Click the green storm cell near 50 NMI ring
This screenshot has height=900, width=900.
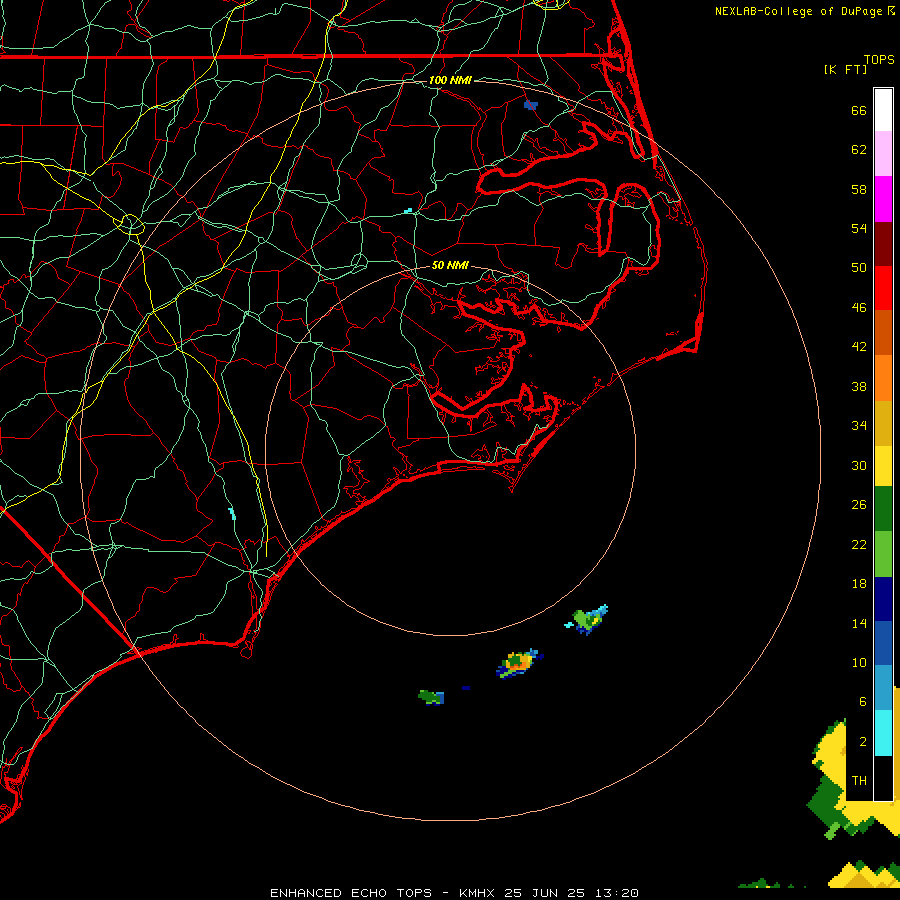tap(587, 620)
